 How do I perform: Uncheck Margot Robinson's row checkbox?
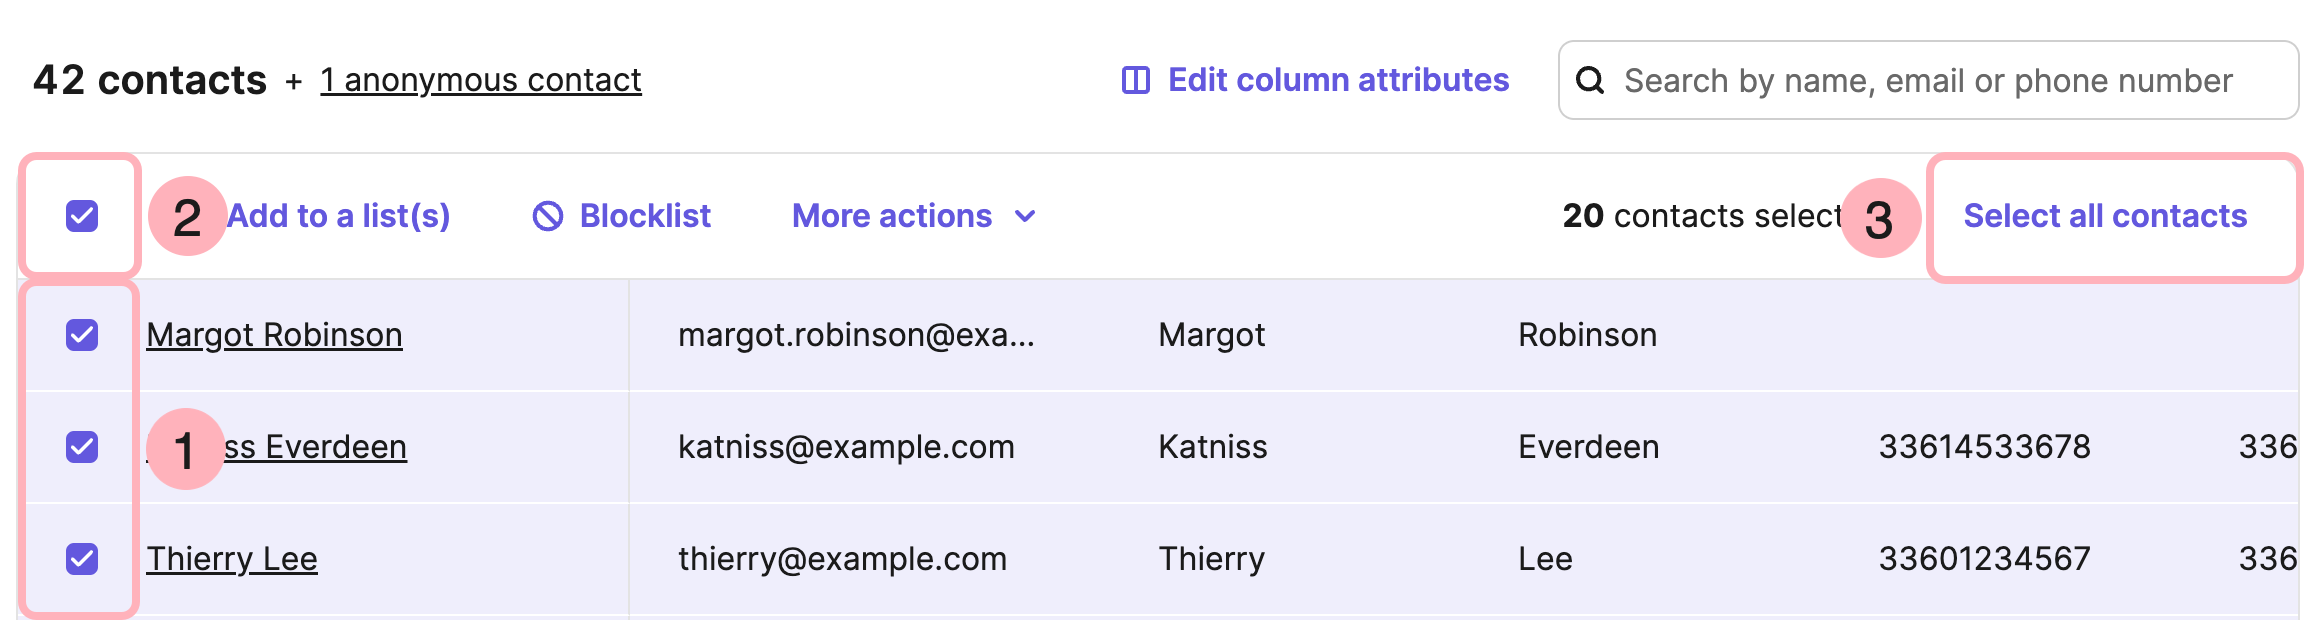82,335
